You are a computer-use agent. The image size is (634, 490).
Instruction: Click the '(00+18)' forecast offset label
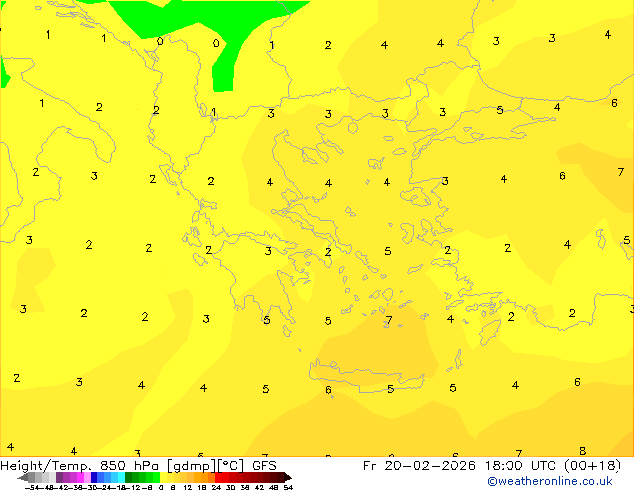click(x=592, y=466)
